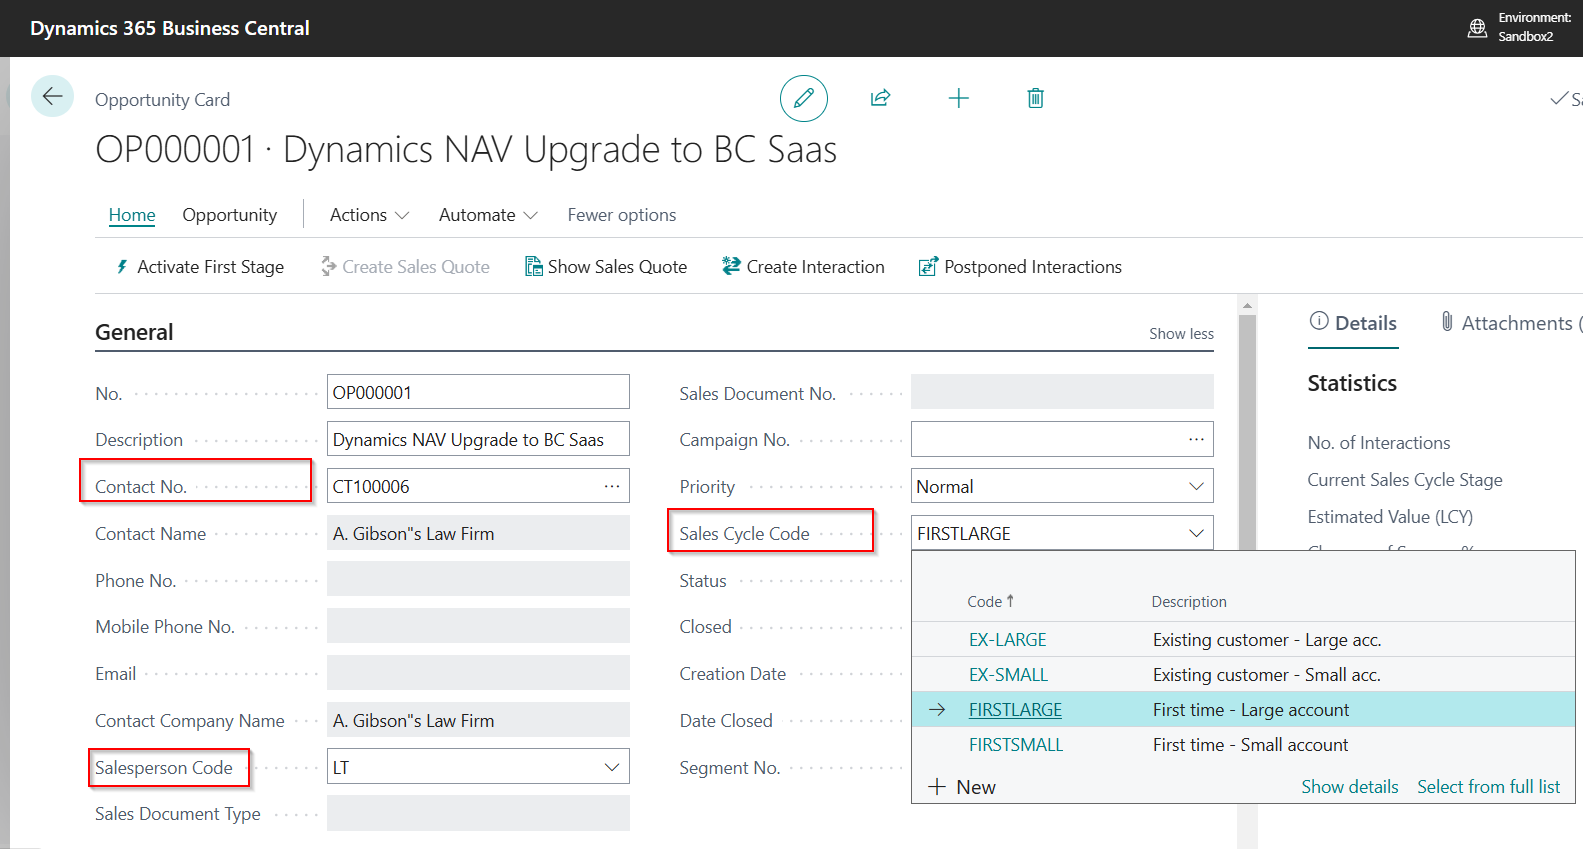Expand the Actions menu
Screen dimensions: 1583x849
369,215
